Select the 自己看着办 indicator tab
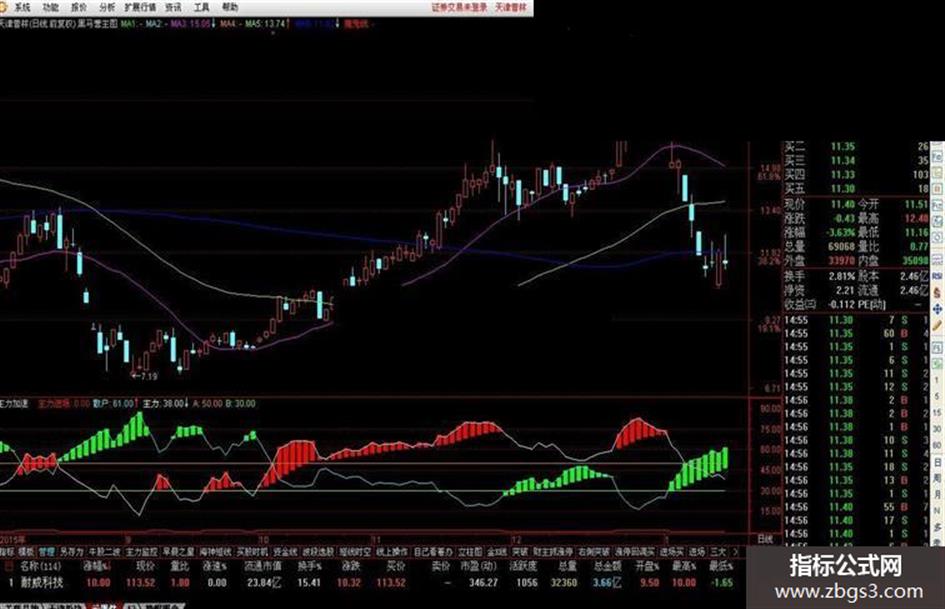The height and width of the screenshot is (609, 945). 433,552
